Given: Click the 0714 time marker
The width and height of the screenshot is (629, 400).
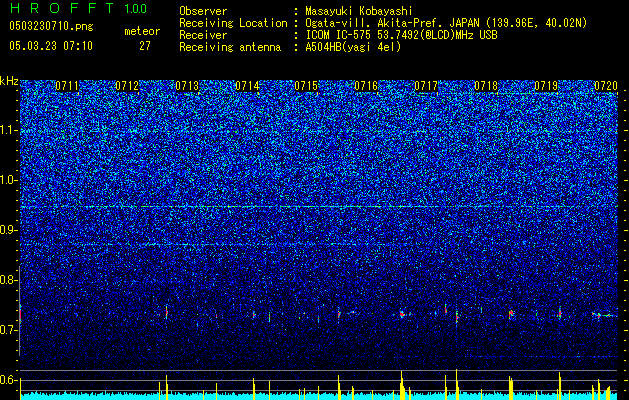Looking at the screenshot, I should [247, 86].
